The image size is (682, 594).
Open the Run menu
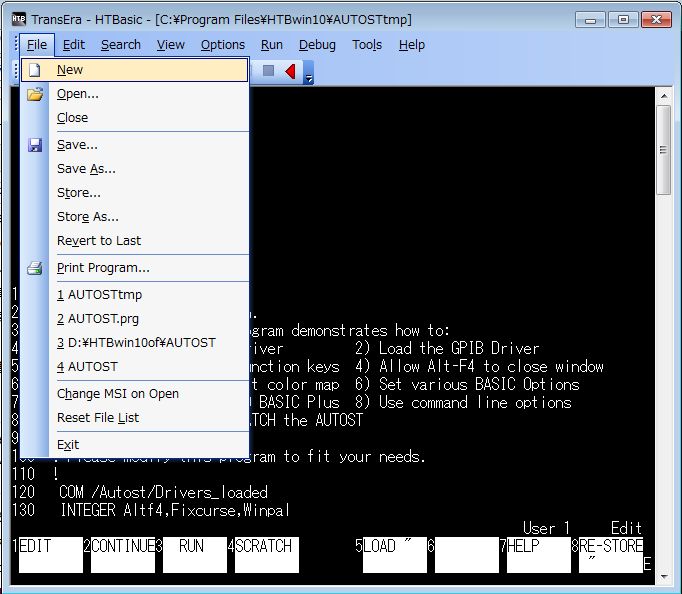[x=272, y=45]
